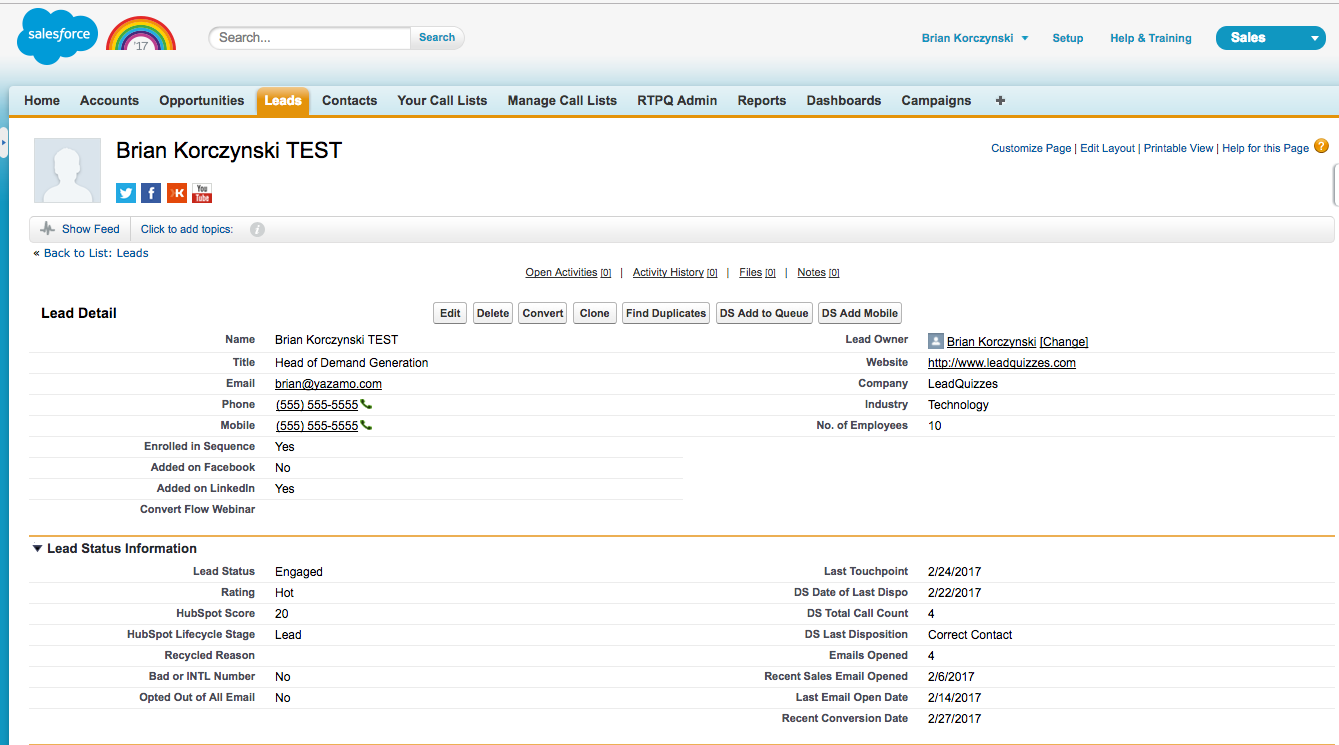
Task: Open the Manage Call Lists tab
Action: (x=562, y=101)
